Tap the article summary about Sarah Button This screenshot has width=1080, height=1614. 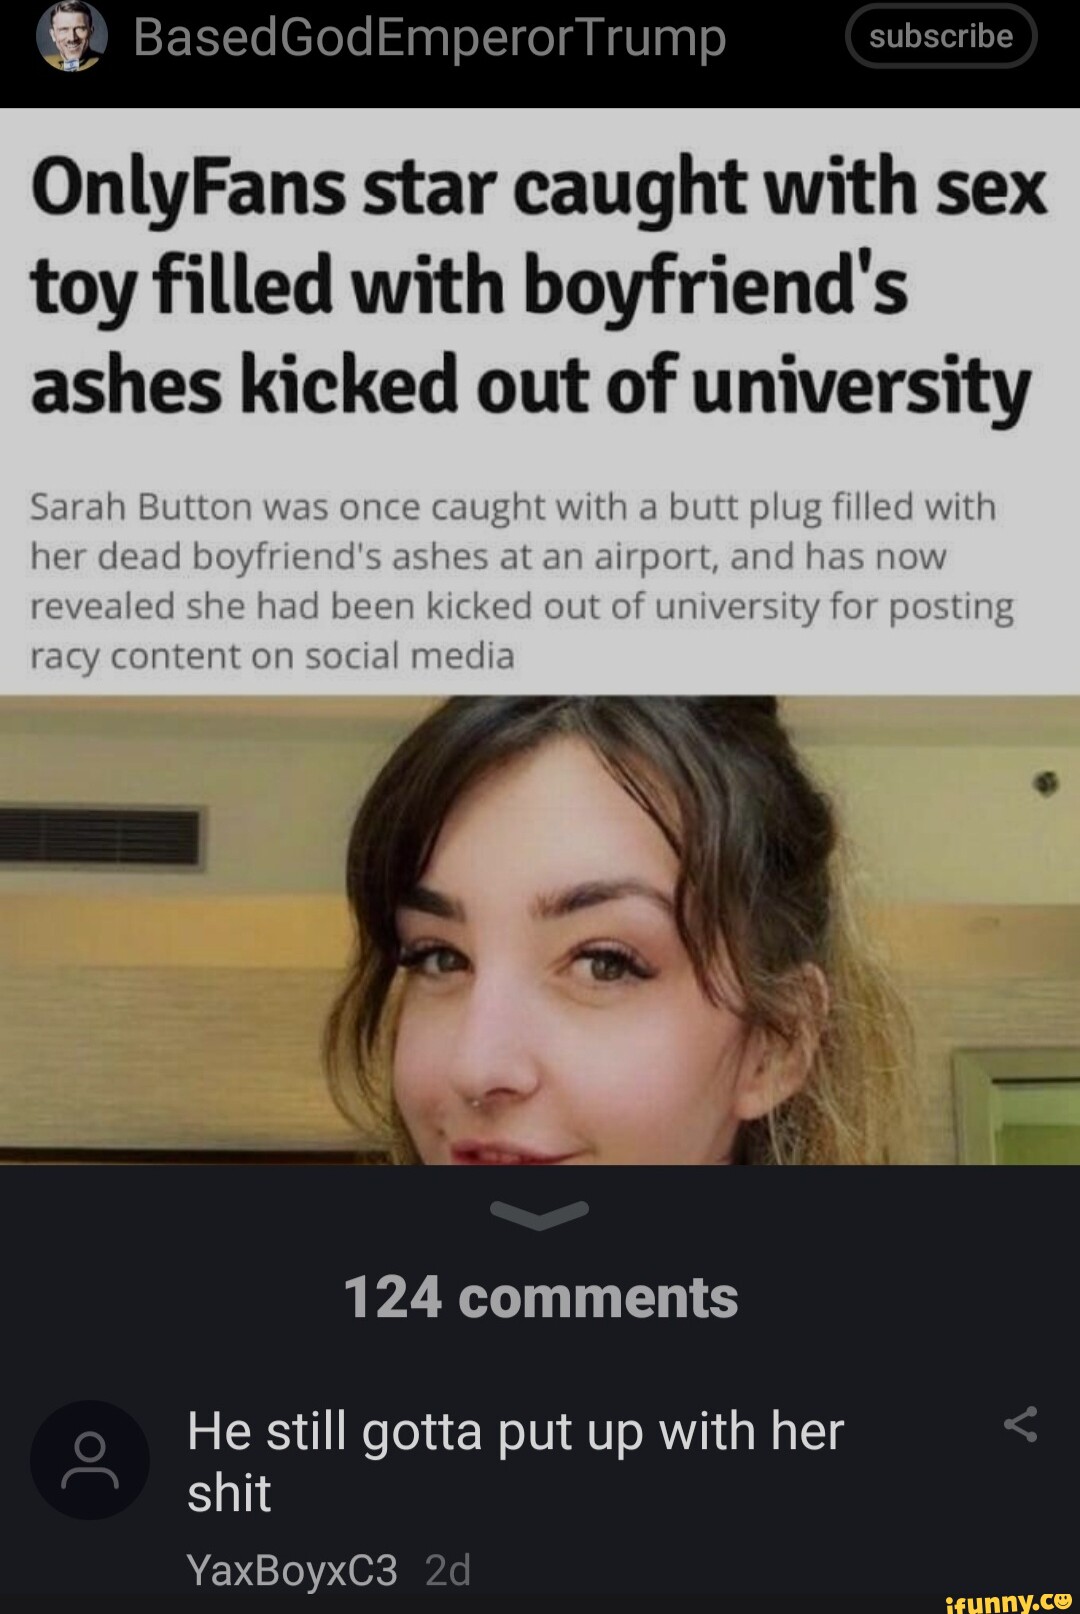tap(522, 581)
